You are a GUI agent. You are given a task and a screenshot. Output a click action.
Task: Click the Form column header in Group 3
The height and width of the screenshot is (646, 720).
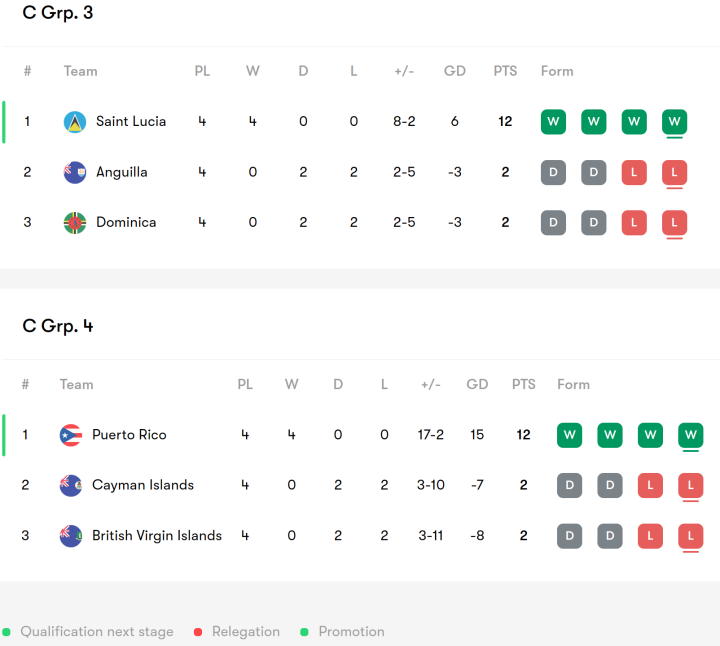point(557,71)
